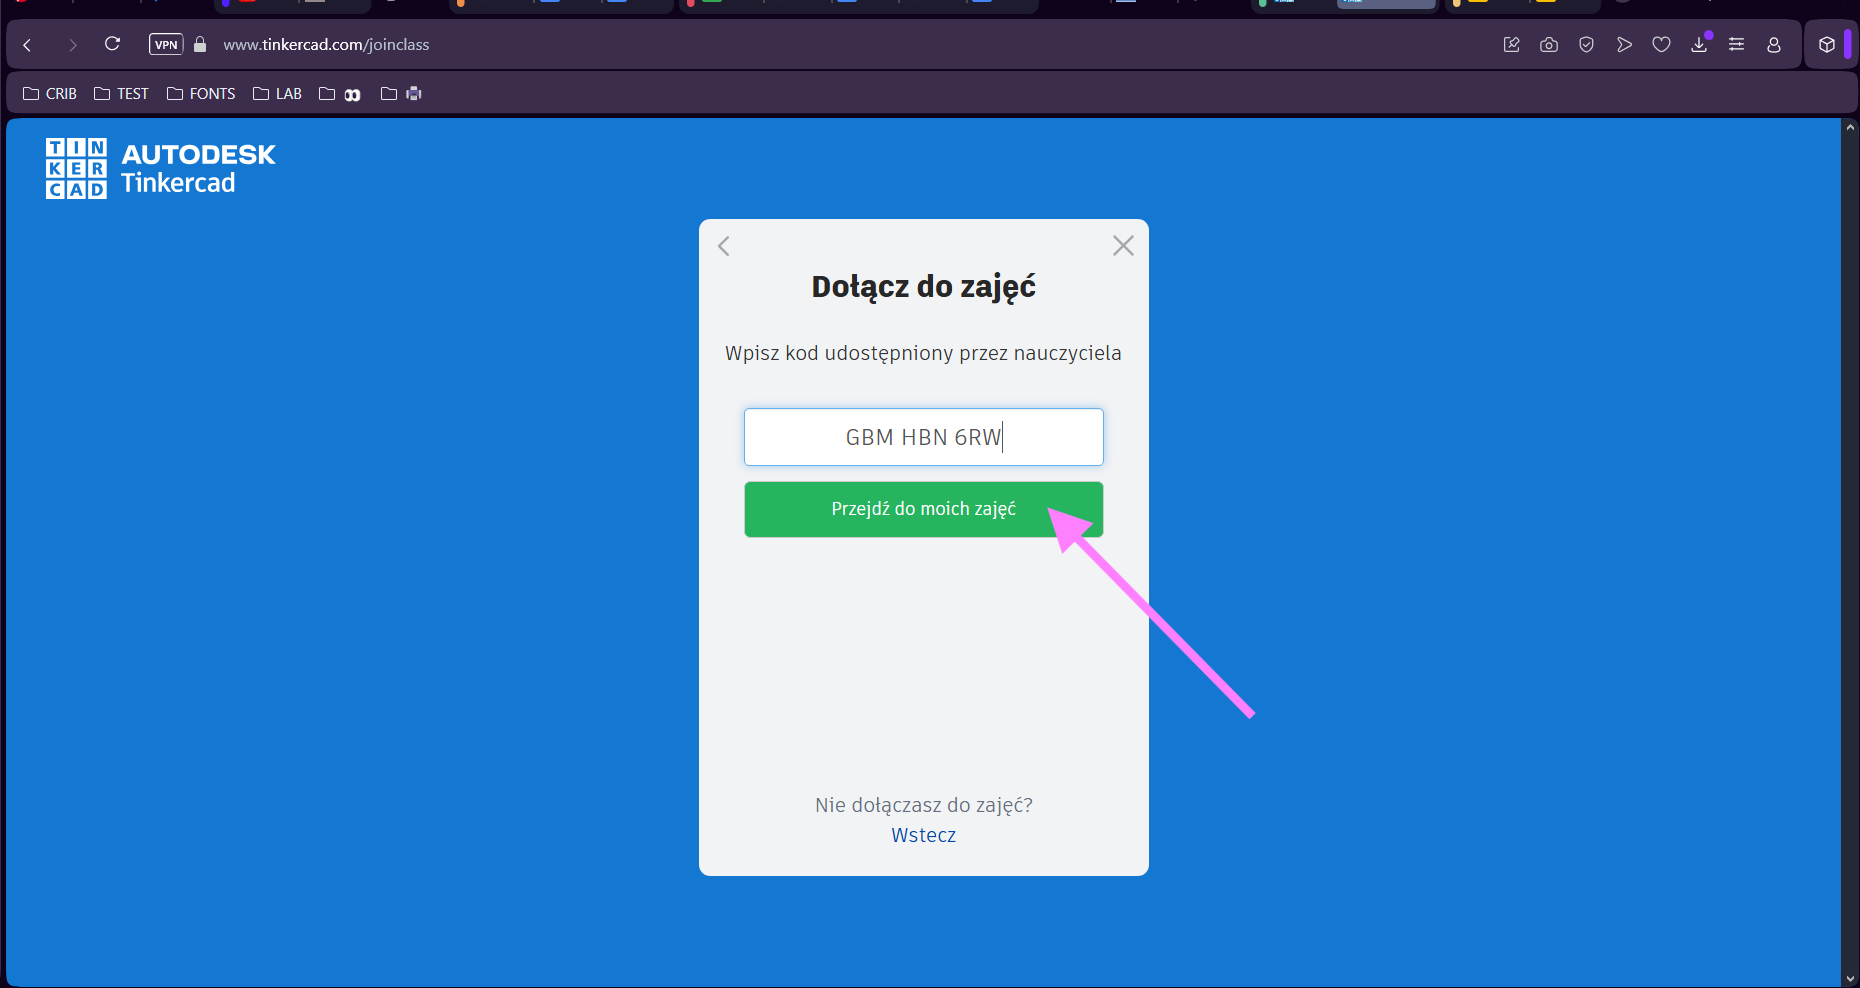Click the padlock site security icon
This screenshot has width=1860, height=988.
coord(200,45)
